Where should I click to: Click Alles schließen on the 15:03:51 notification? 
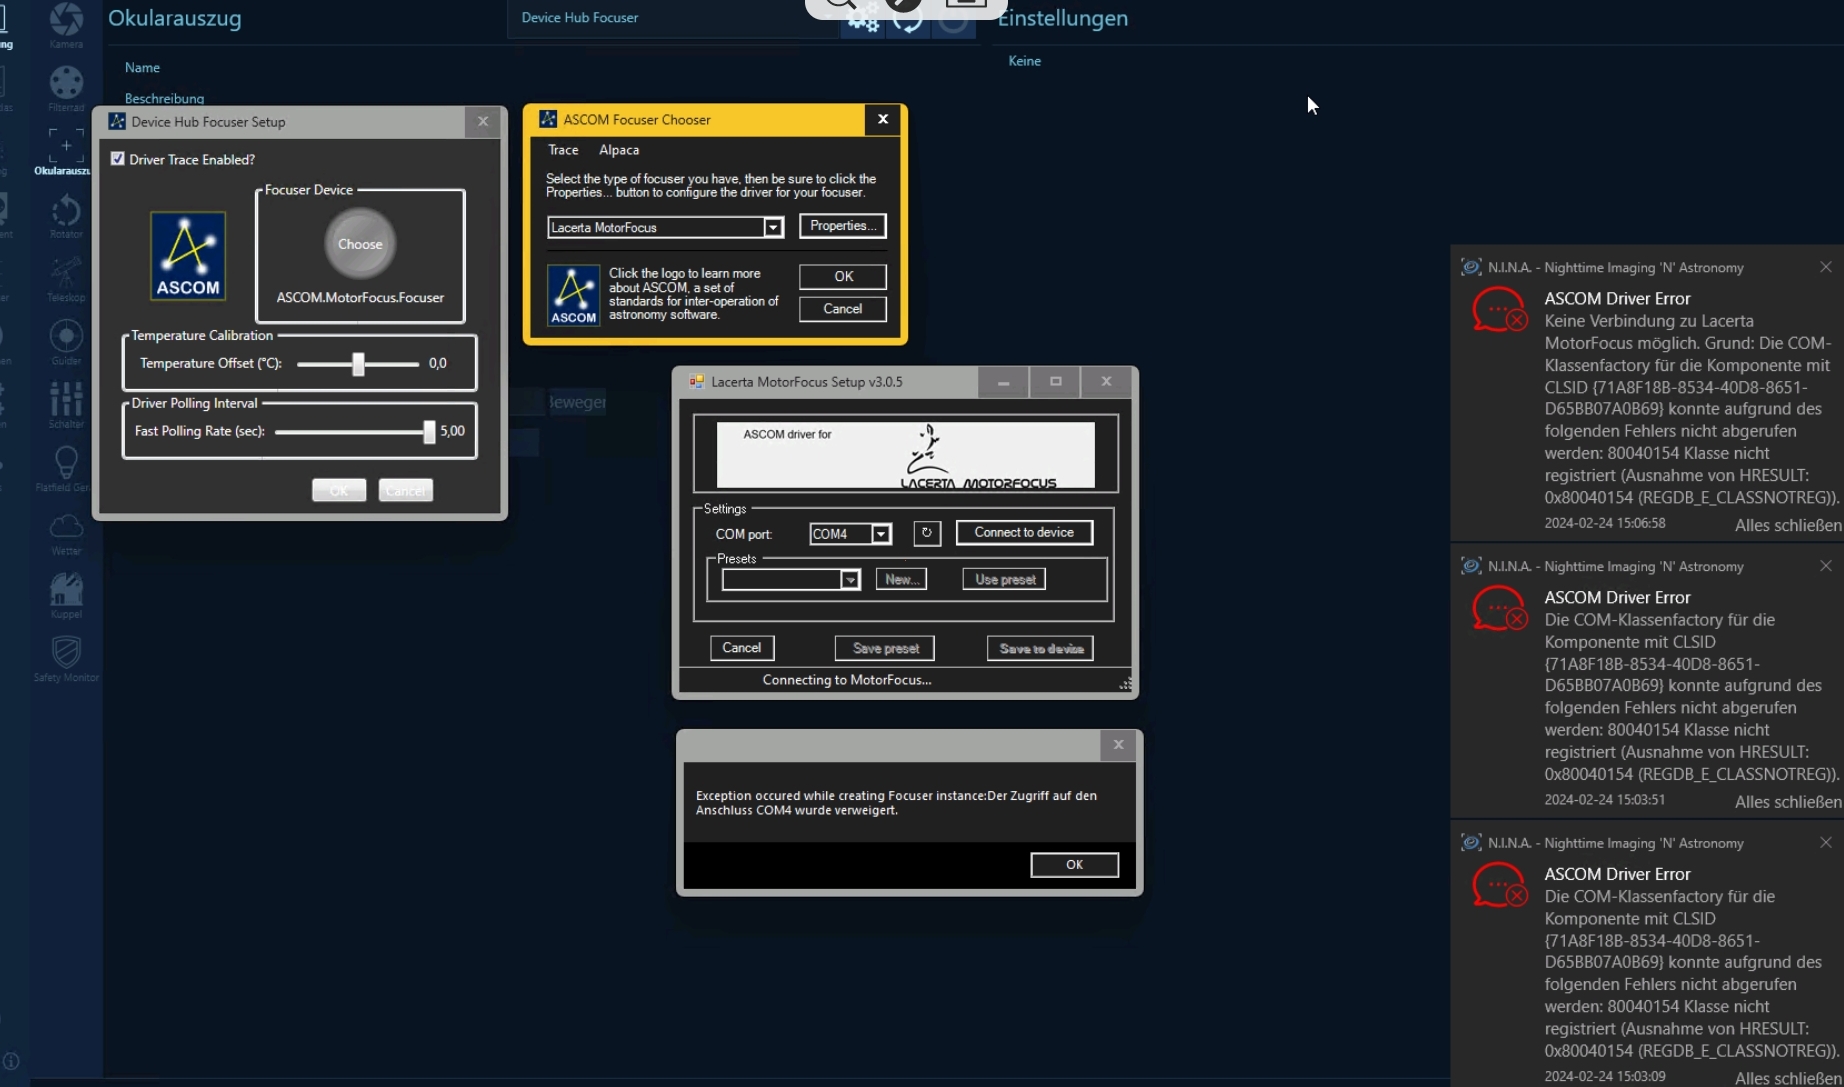click(1788, 802)
